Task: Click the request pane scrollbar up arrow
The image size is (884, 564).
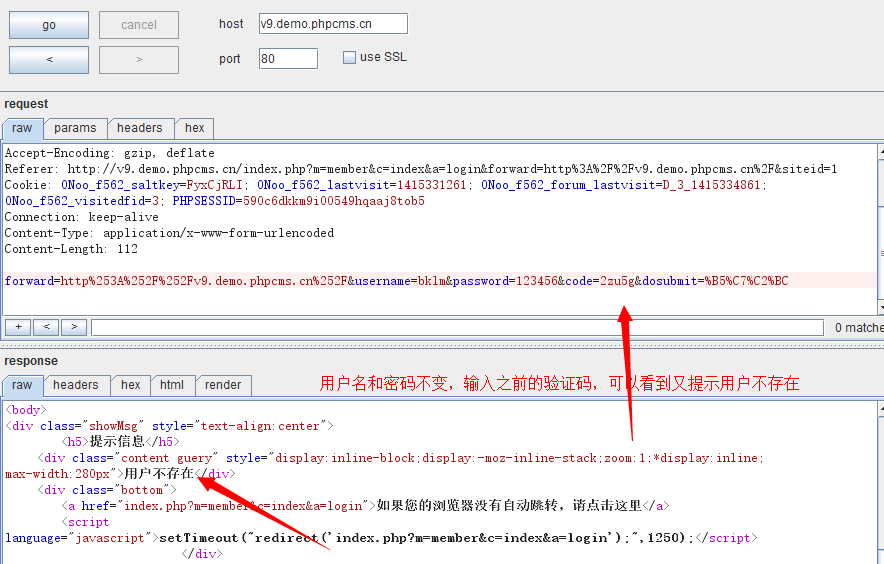Action: click(880, 152)
